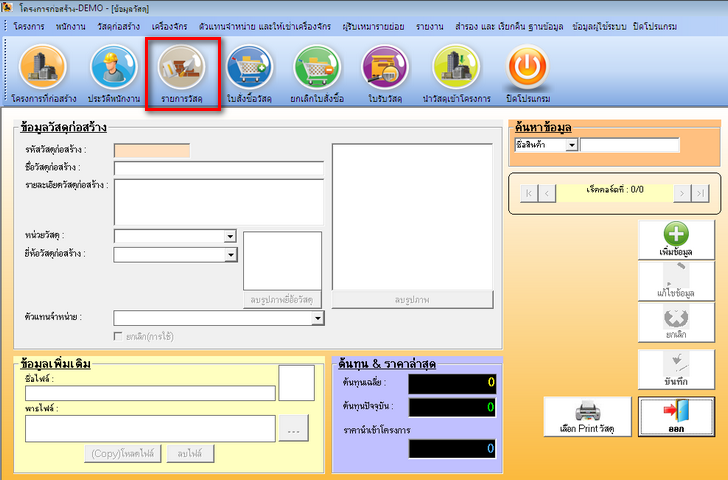
Task: Click the brand image preview box
Action: (x=282, y=261)
